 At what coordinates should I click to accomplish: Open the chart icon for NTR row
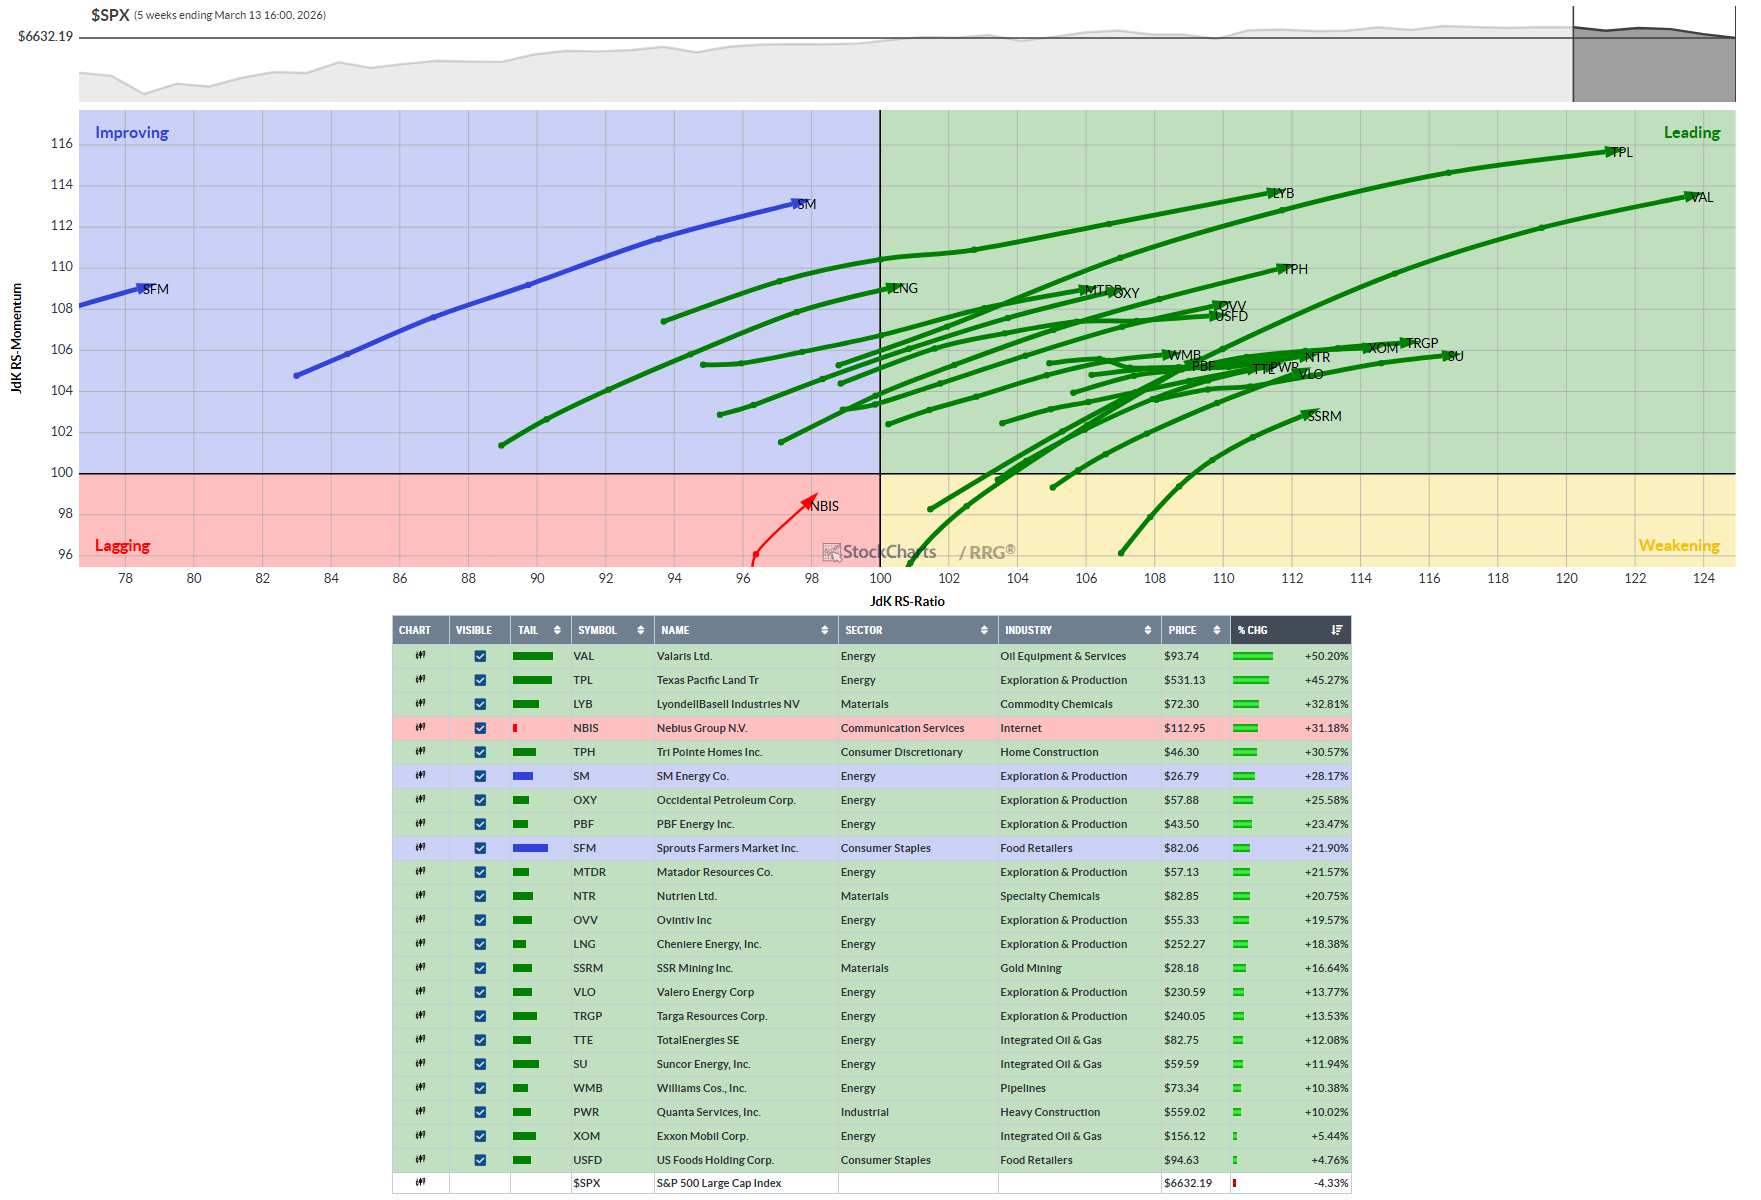click(421, 896)
